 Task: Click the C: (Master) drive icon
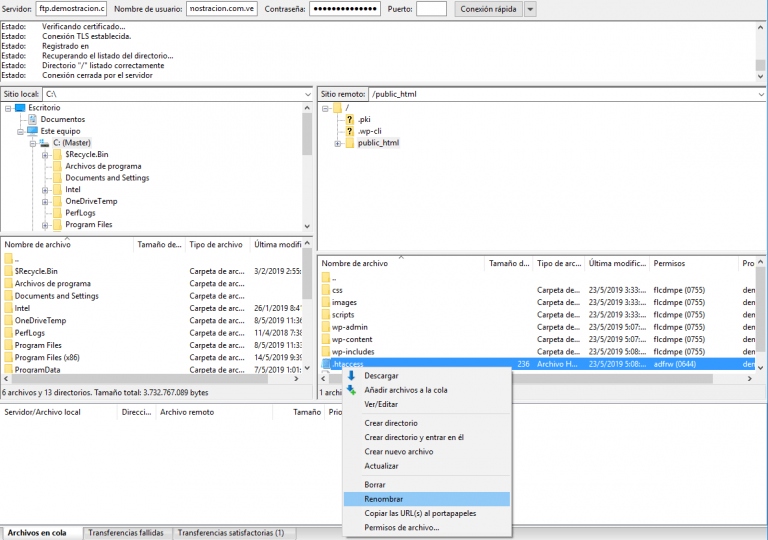pyautogui.click(x=45, y=143)
